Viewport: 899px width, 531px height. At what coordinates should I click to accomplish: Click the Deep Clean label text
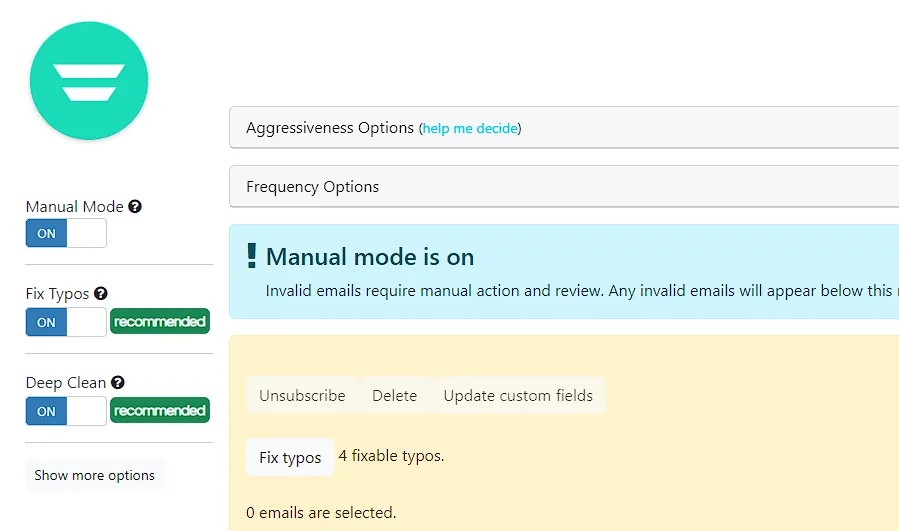tap(66, 383)
